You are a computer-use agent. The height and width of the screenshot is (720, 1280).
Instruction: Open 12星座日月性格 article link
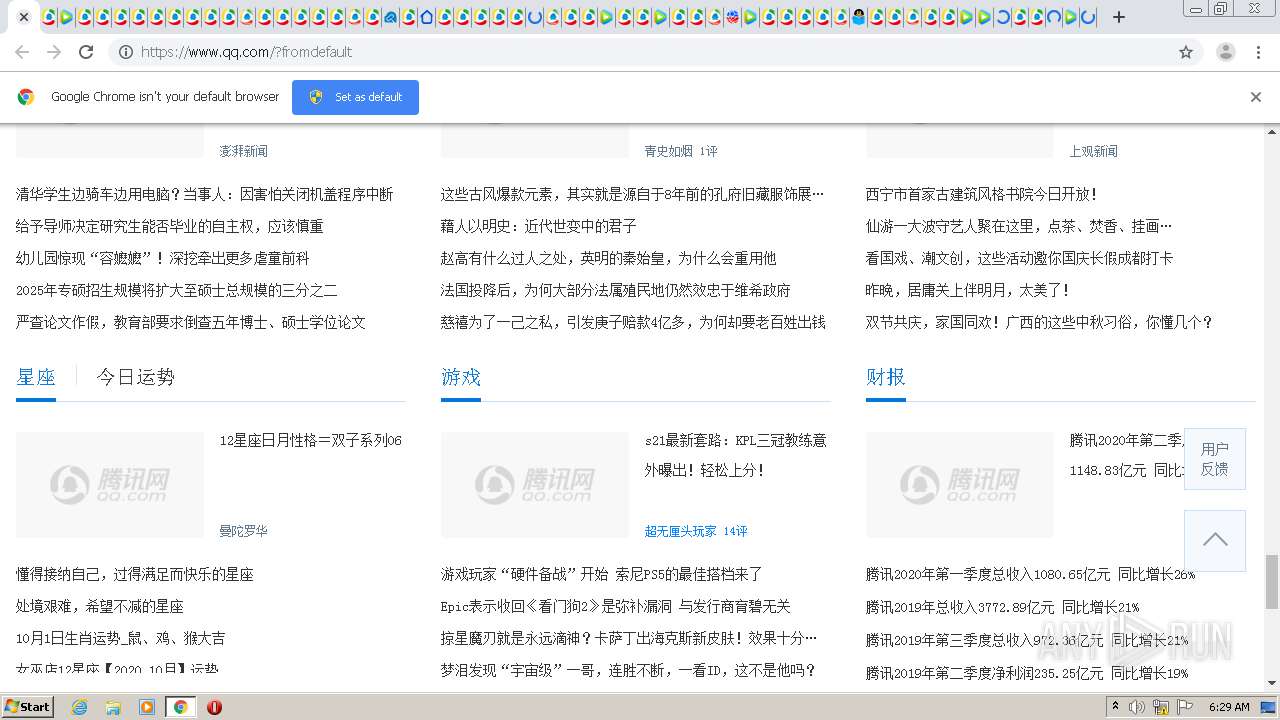click(311, 440)
